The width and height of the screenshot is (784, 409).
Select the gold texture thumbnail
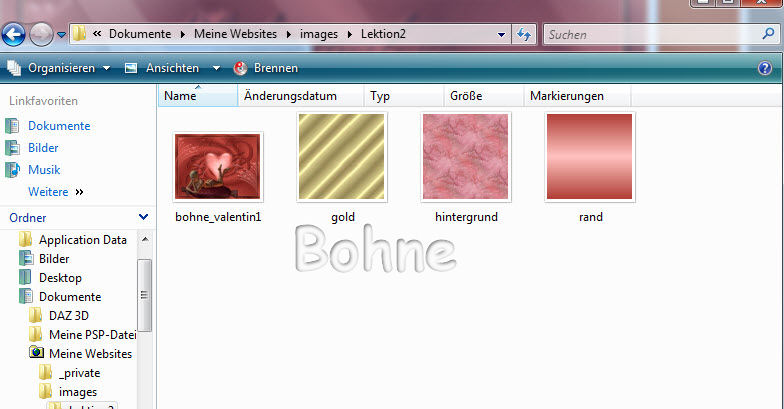pyautogui.click(x=342, y=157)
